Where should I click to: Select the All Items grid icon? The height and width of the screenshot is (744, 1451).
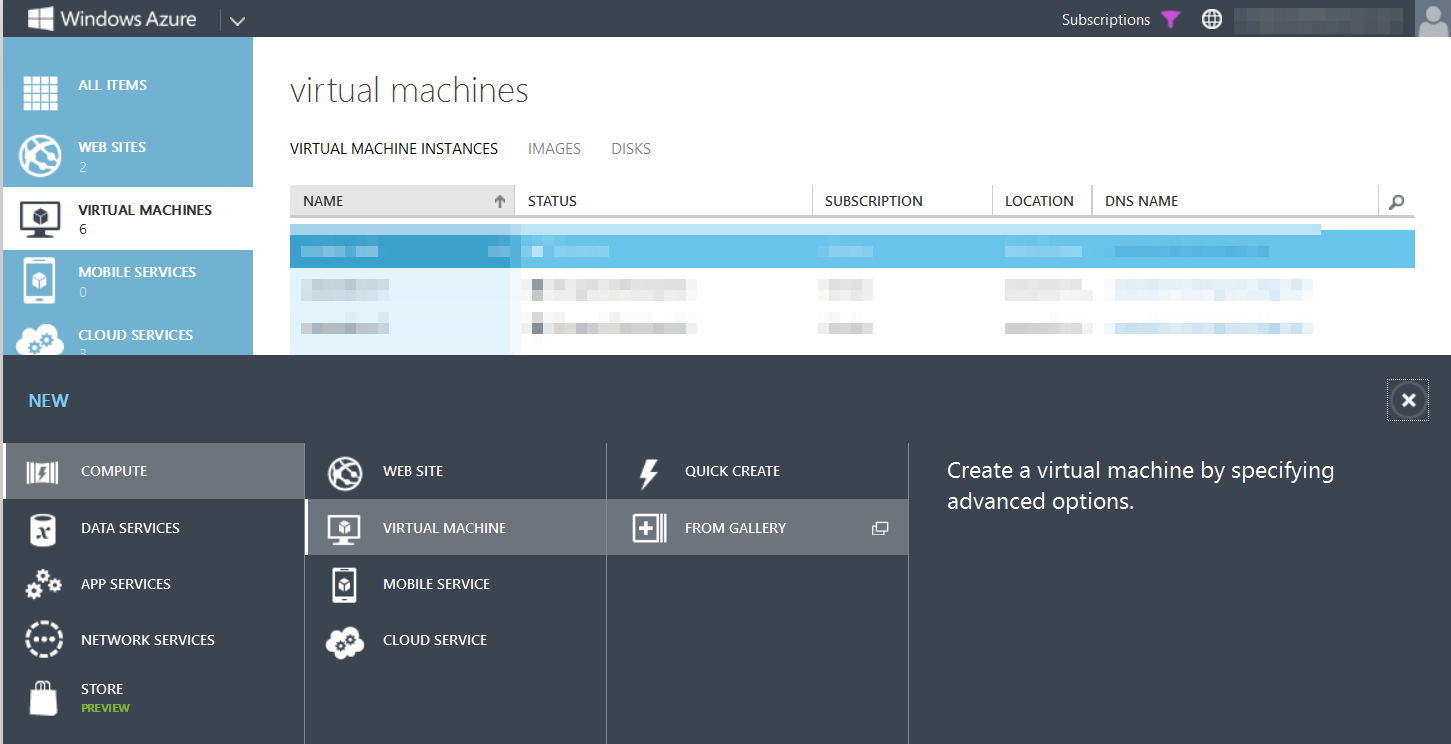(41, 93)
